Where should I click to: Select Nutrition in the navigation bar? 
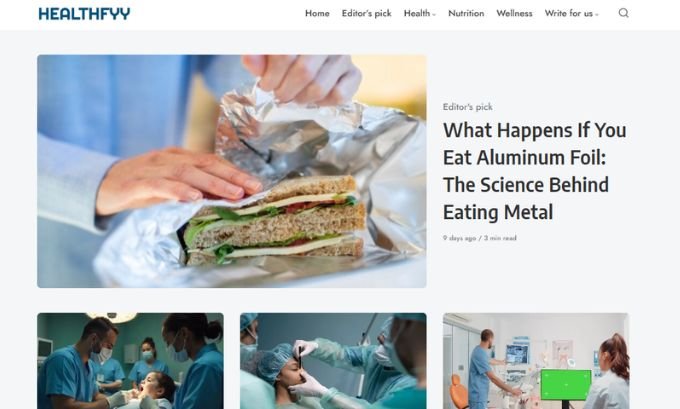coord(466,13)
